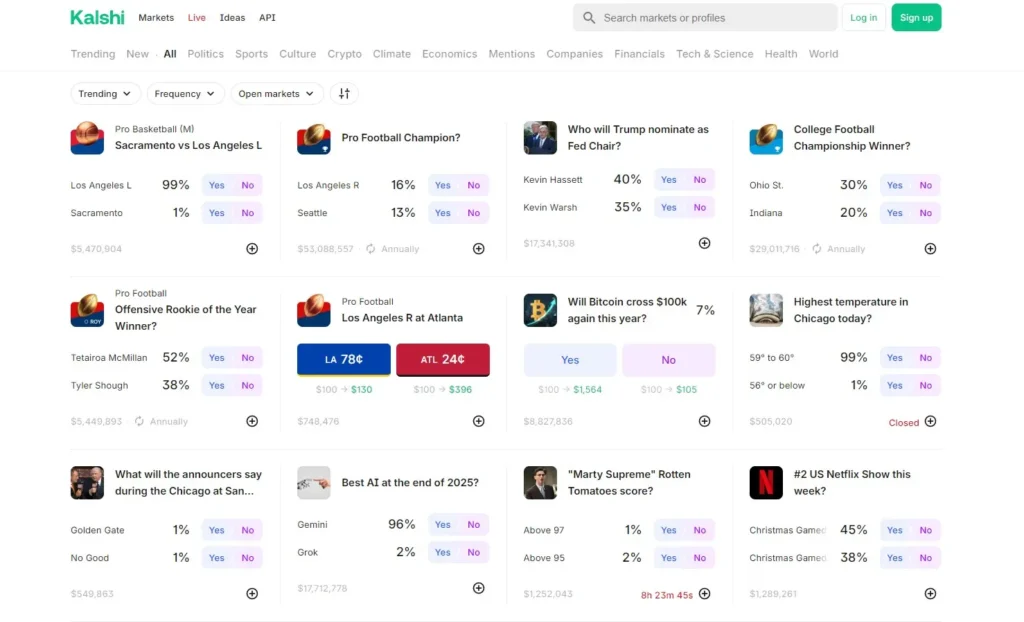
Task: Open the Open markets dropdown
Action: (277, 94)
